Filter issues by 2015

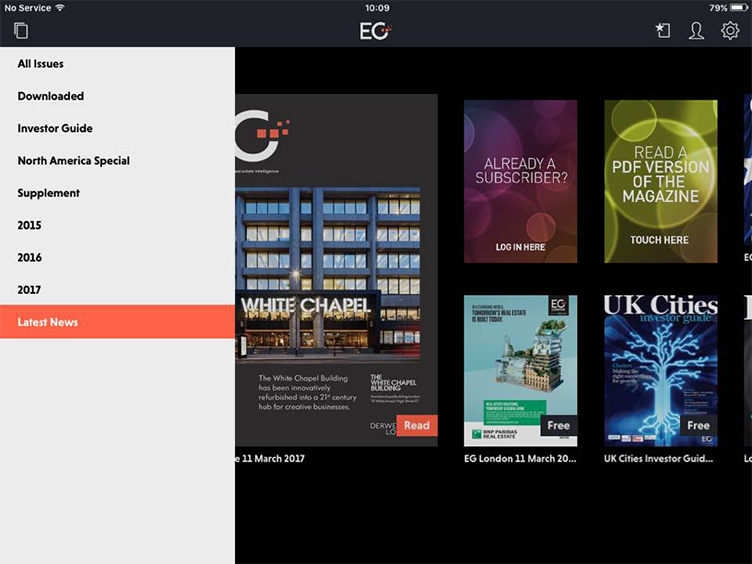pos(118,225)
